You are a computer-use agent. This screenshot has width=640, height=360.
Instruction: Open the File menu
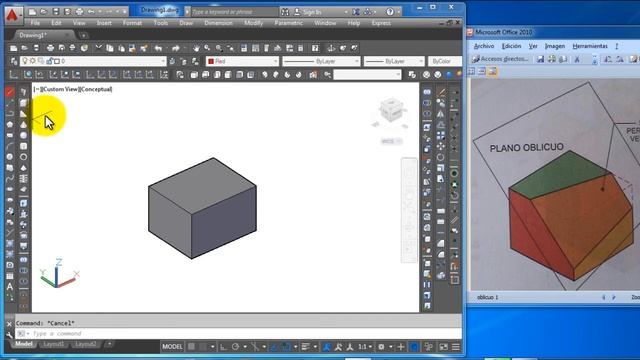[x=36, y=23]
